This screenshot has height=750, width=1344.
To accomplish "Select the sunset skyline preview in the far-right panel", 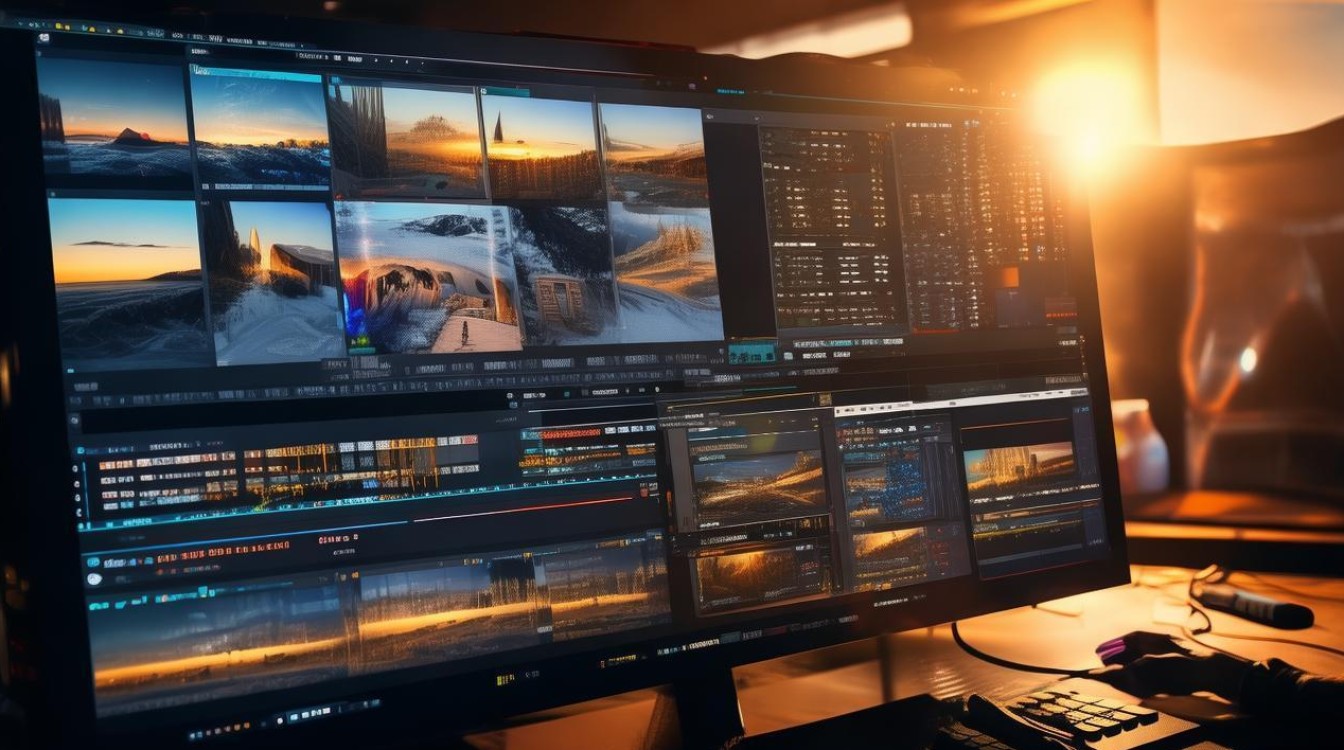I will pyautogui.click(x=1020, y=468).
